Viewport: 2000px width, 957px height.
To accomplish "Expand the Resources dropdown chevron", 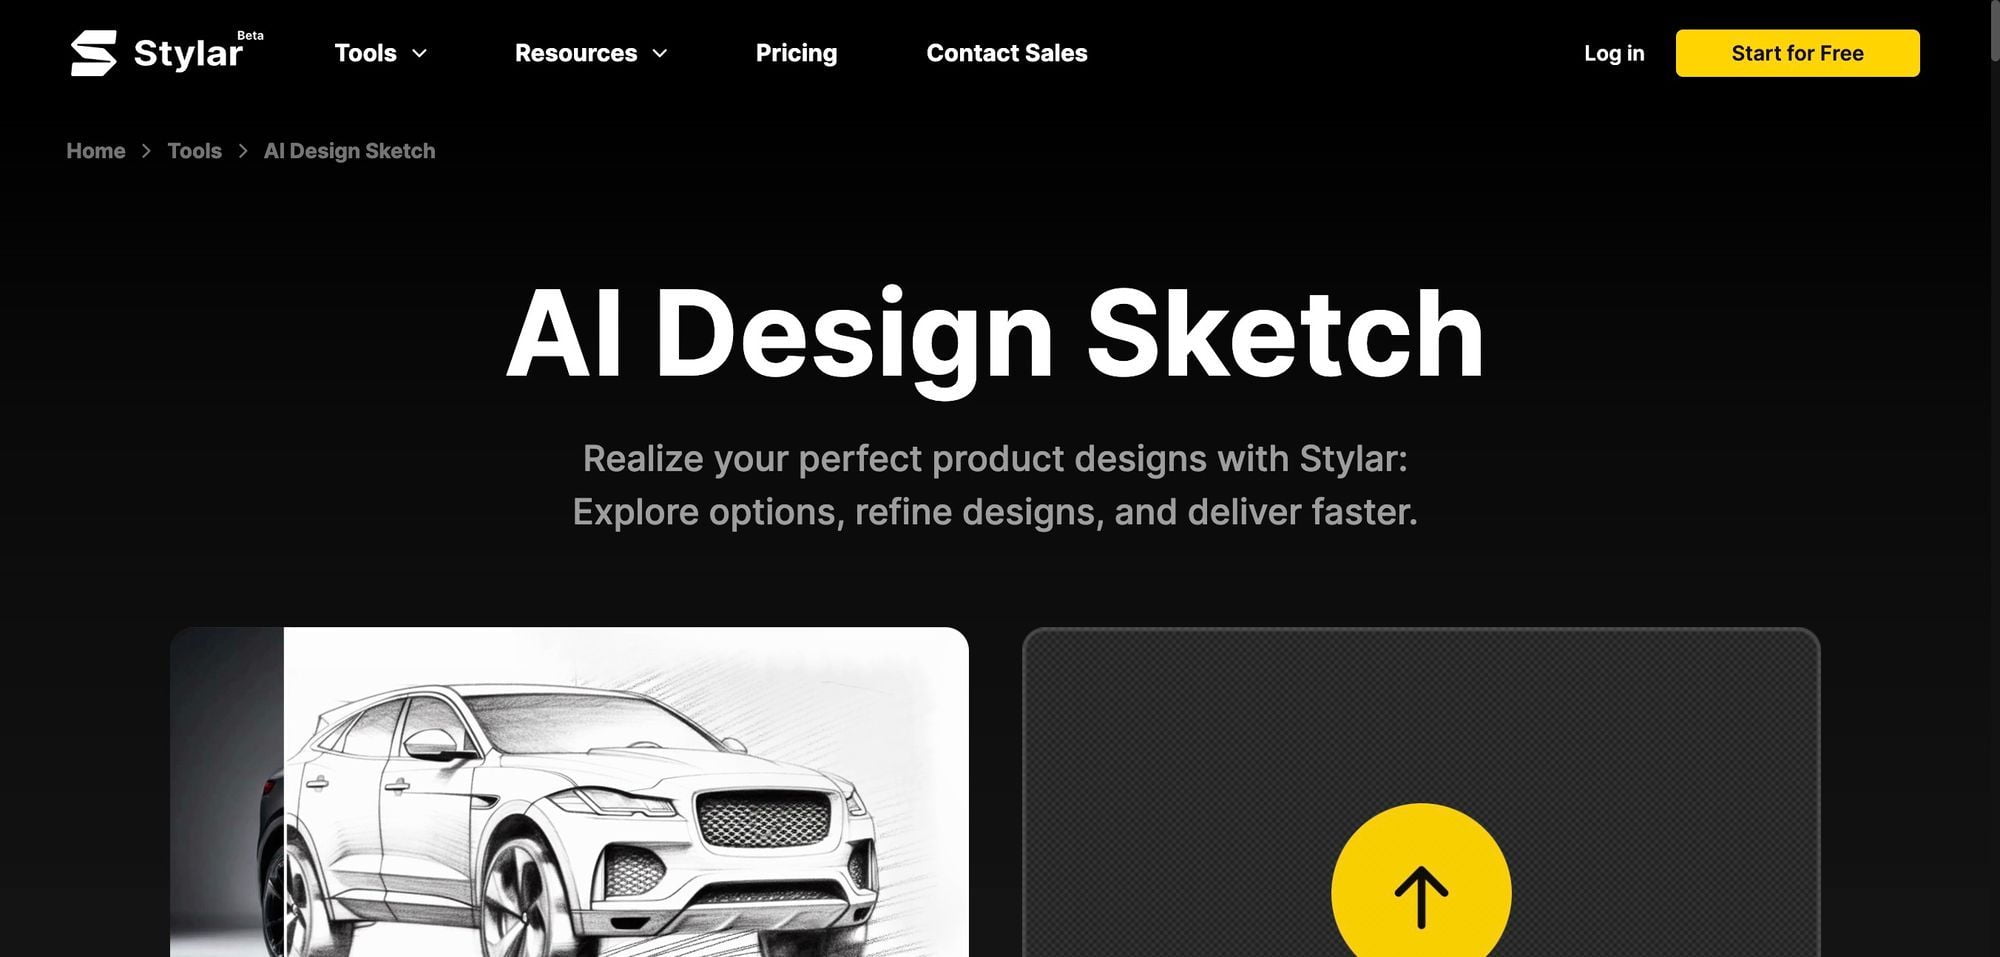I will [660, 53].
